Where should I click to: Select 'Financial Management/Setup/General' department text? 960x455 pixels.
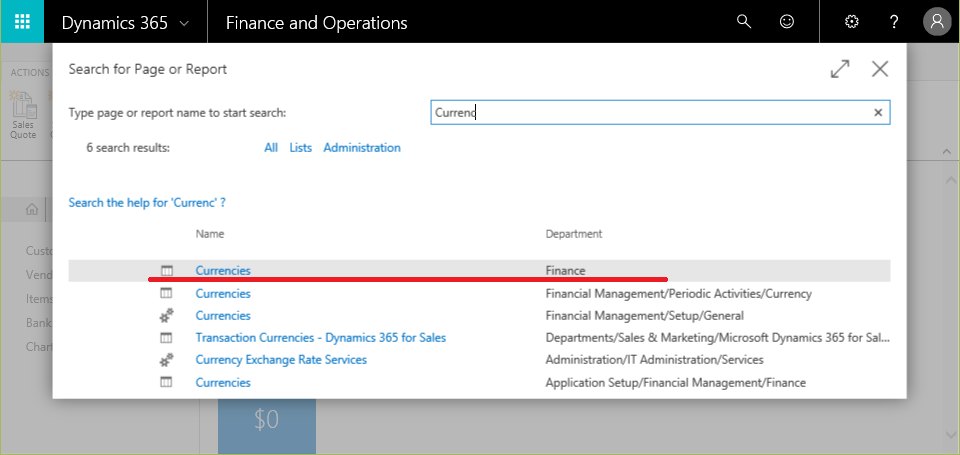[x=645, y=315]
